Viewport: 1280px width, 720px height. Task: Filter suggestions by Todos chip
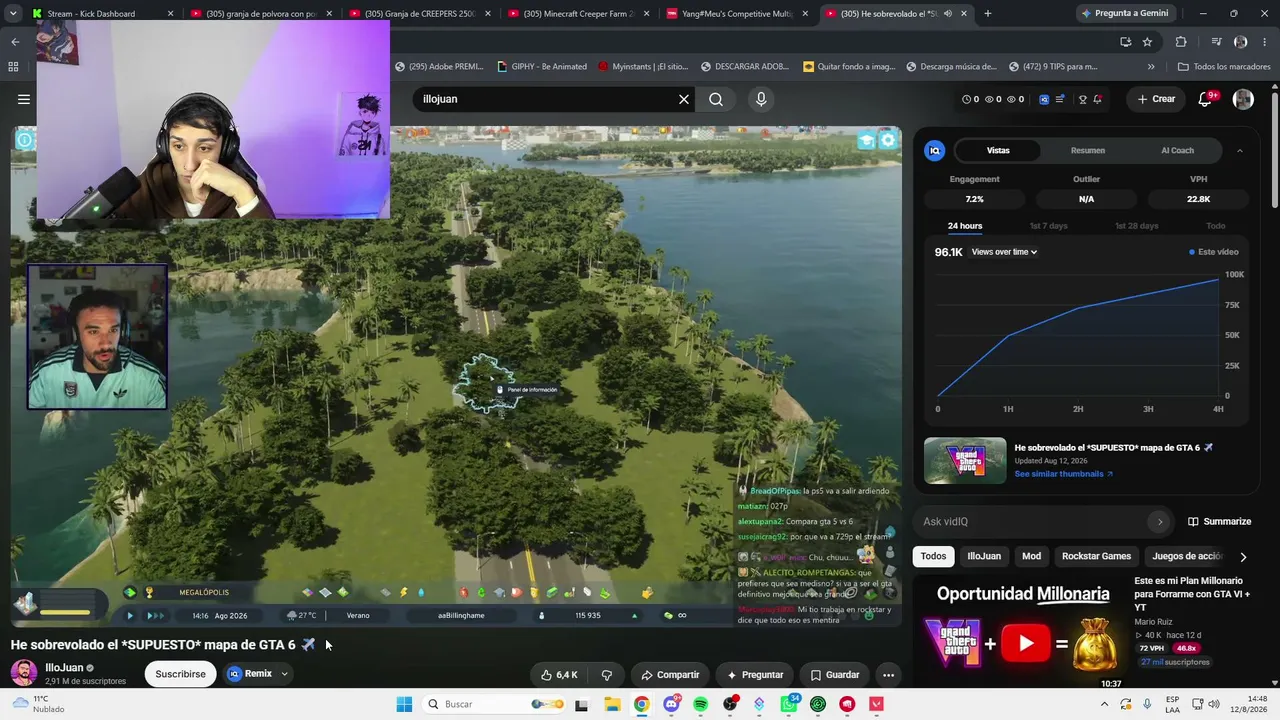point(933,557)
